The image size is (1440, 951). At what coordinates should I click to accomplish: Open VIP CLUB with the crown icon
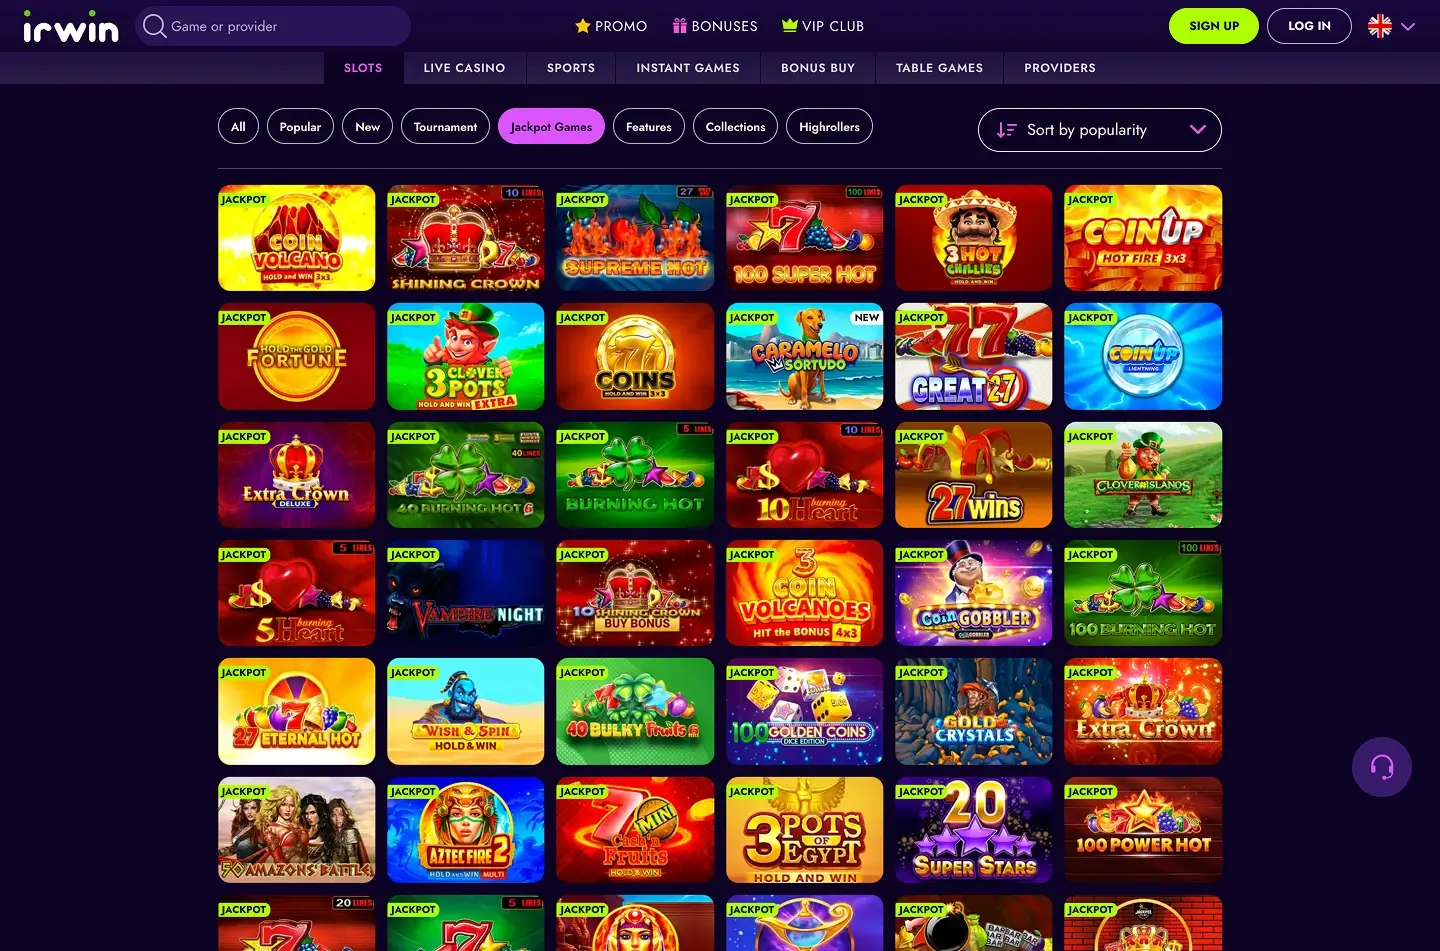pos(823,26)
